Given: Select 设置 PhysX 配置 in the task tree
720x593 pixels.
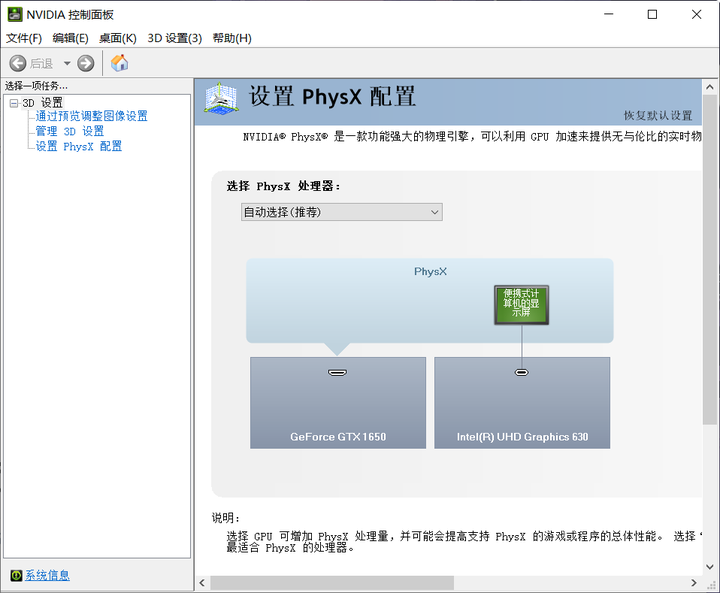Looking at the screenshot, I should (79, 146).
